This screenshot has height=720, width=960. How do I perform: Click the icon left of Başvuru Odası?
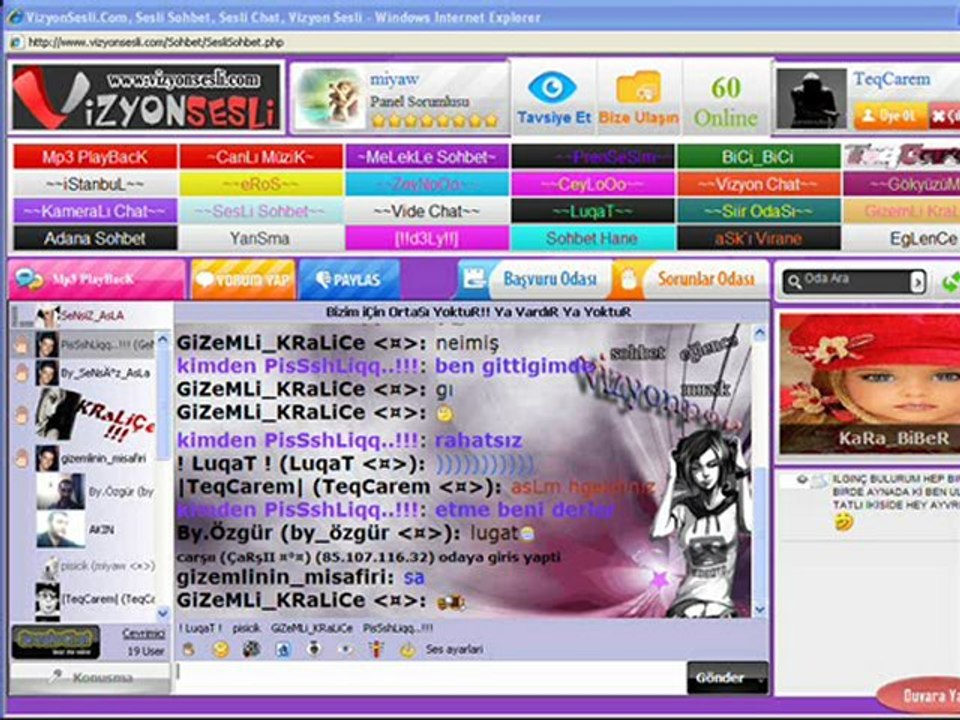click(473, 279)
